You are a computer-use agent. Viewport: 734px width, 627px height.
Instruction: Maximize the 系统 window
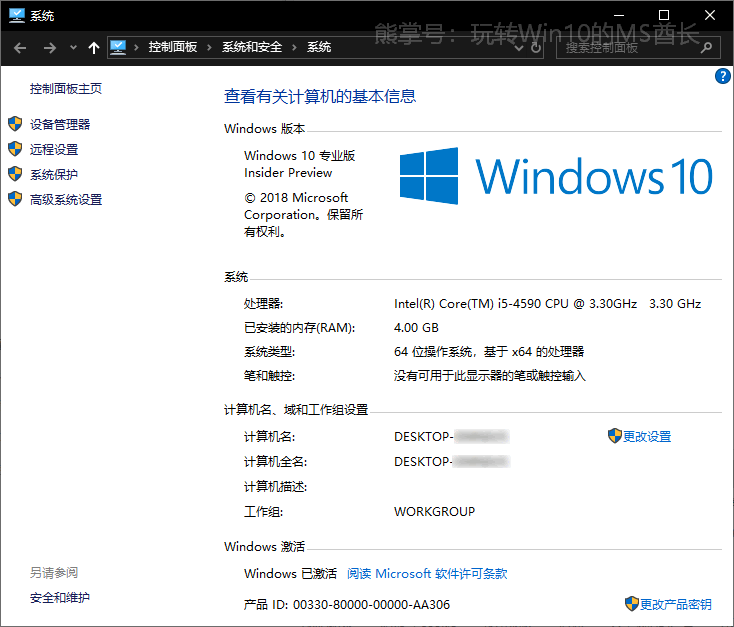pos(663,15)
